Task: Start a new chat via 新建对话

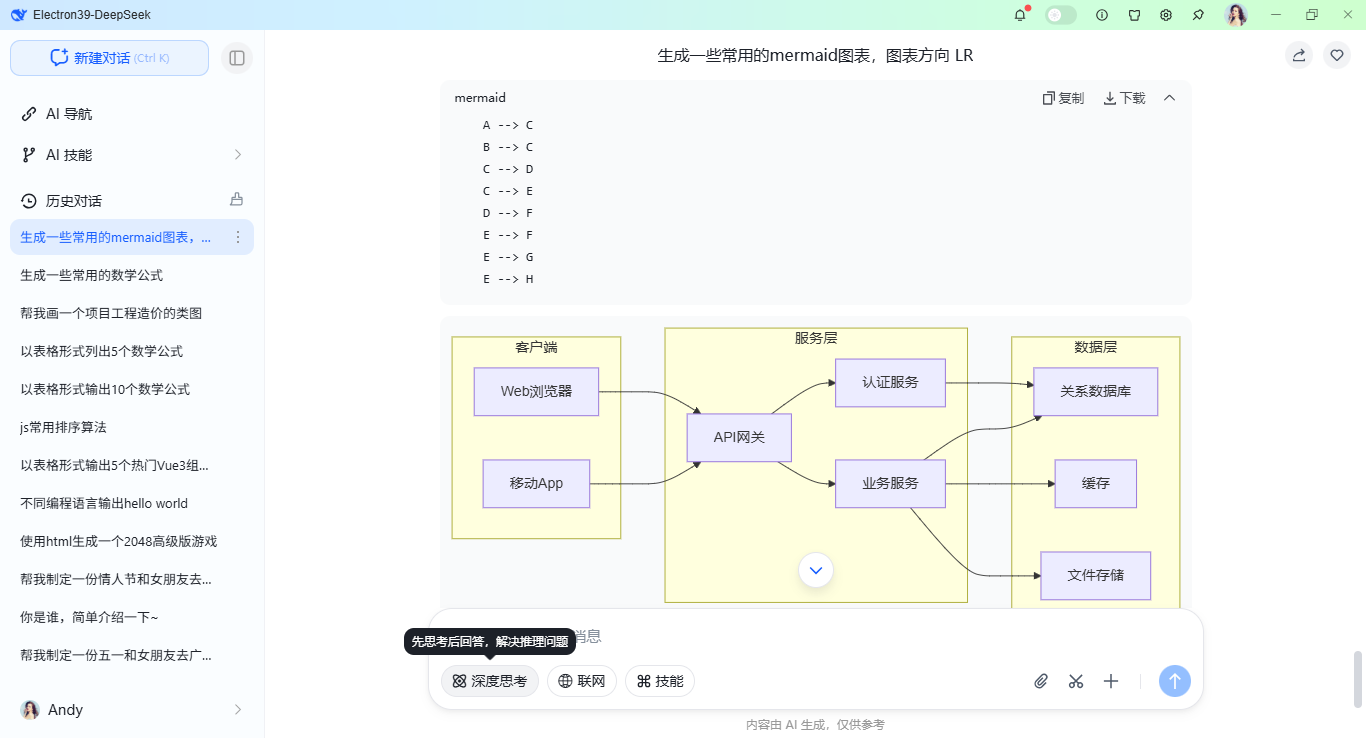Action: pos(108,58)
